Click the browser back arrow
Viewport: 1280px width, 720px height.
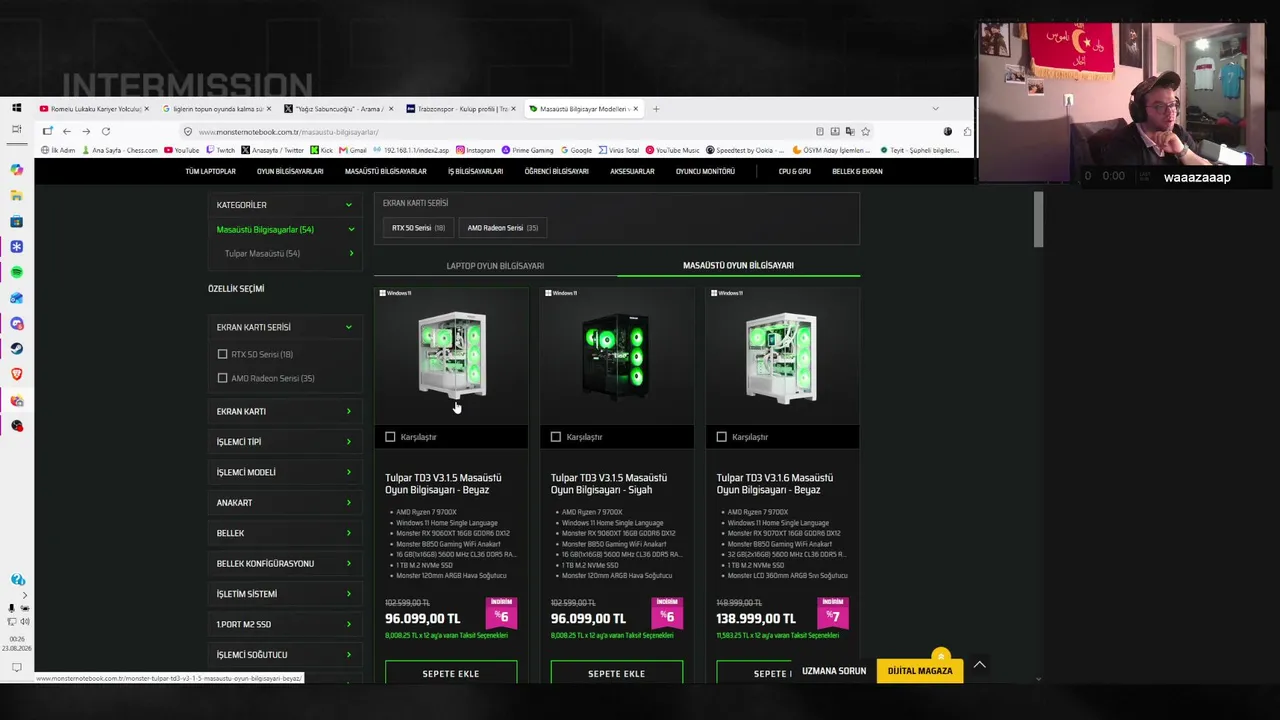tap(66, 131)
